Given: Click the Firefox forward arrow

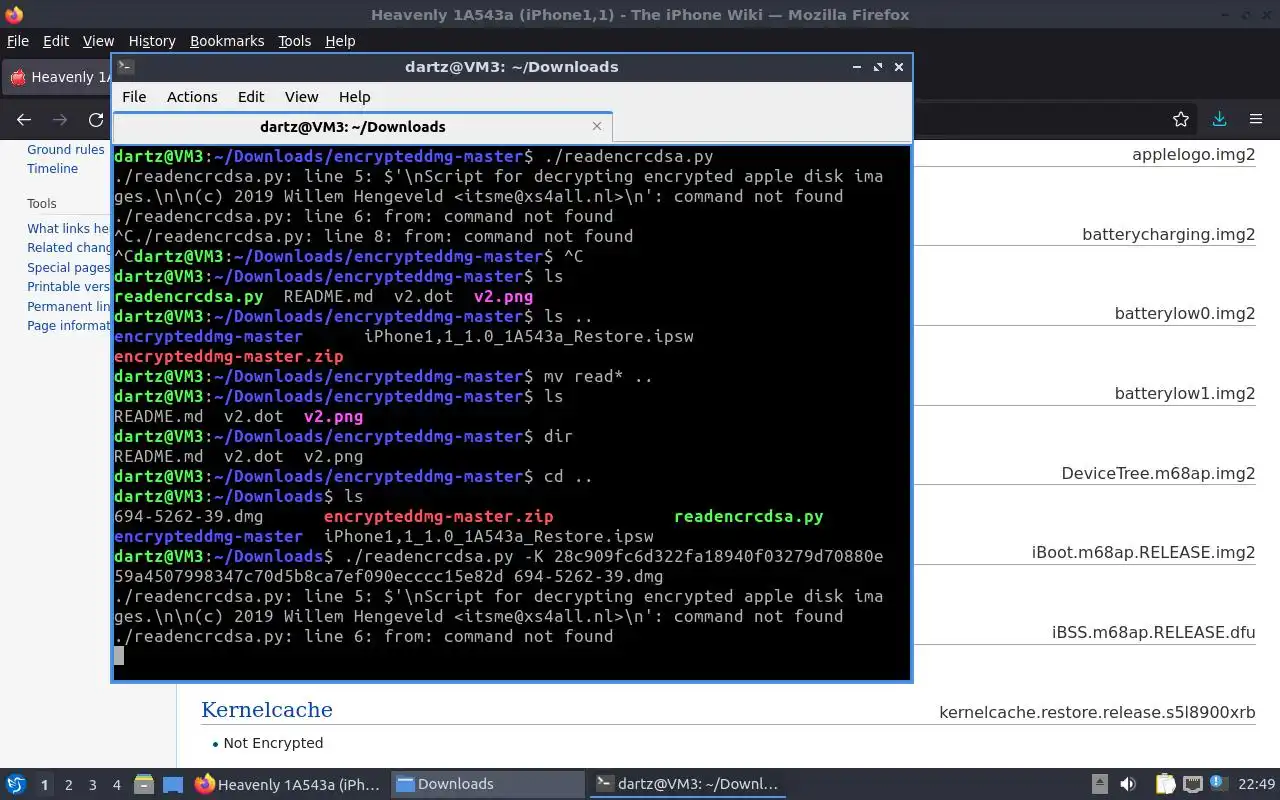Looking at the screenshot, I should tap(60, 120).
